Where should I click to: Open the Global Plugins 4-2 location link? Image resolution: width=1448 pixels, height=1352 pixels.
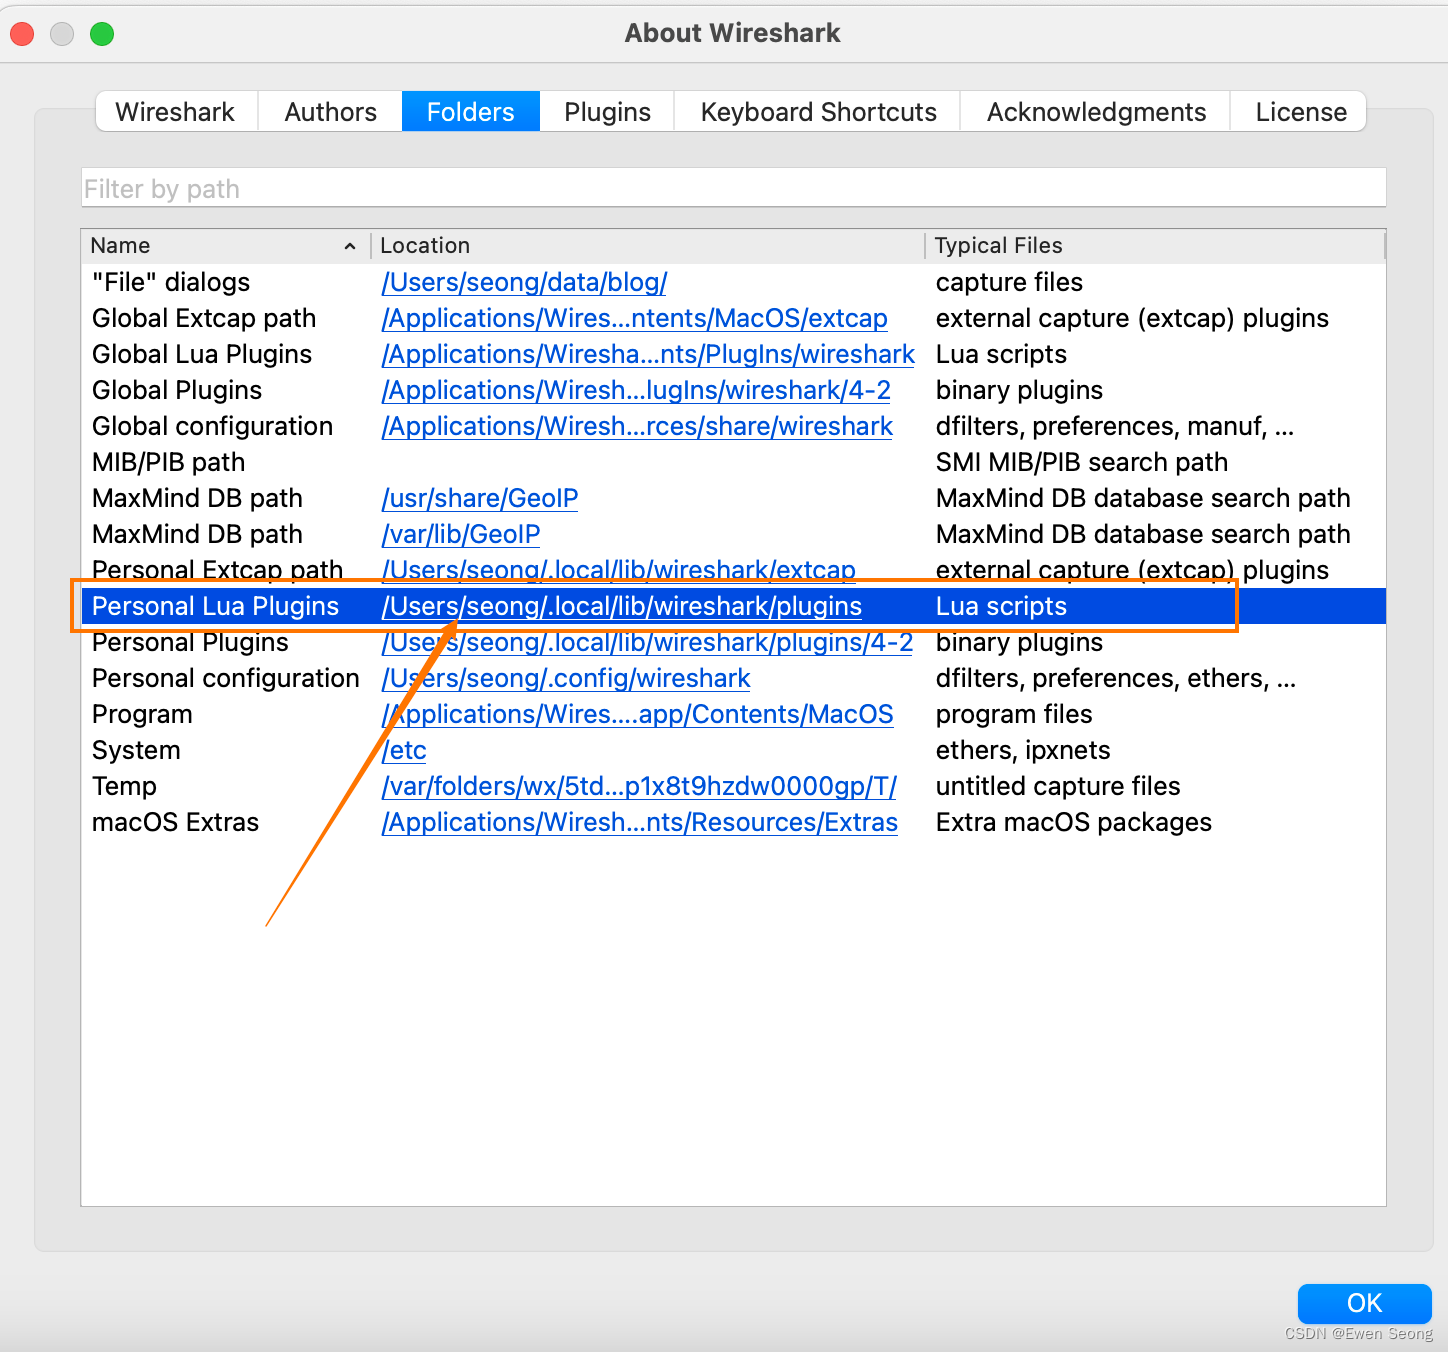(x=636, y=390)
